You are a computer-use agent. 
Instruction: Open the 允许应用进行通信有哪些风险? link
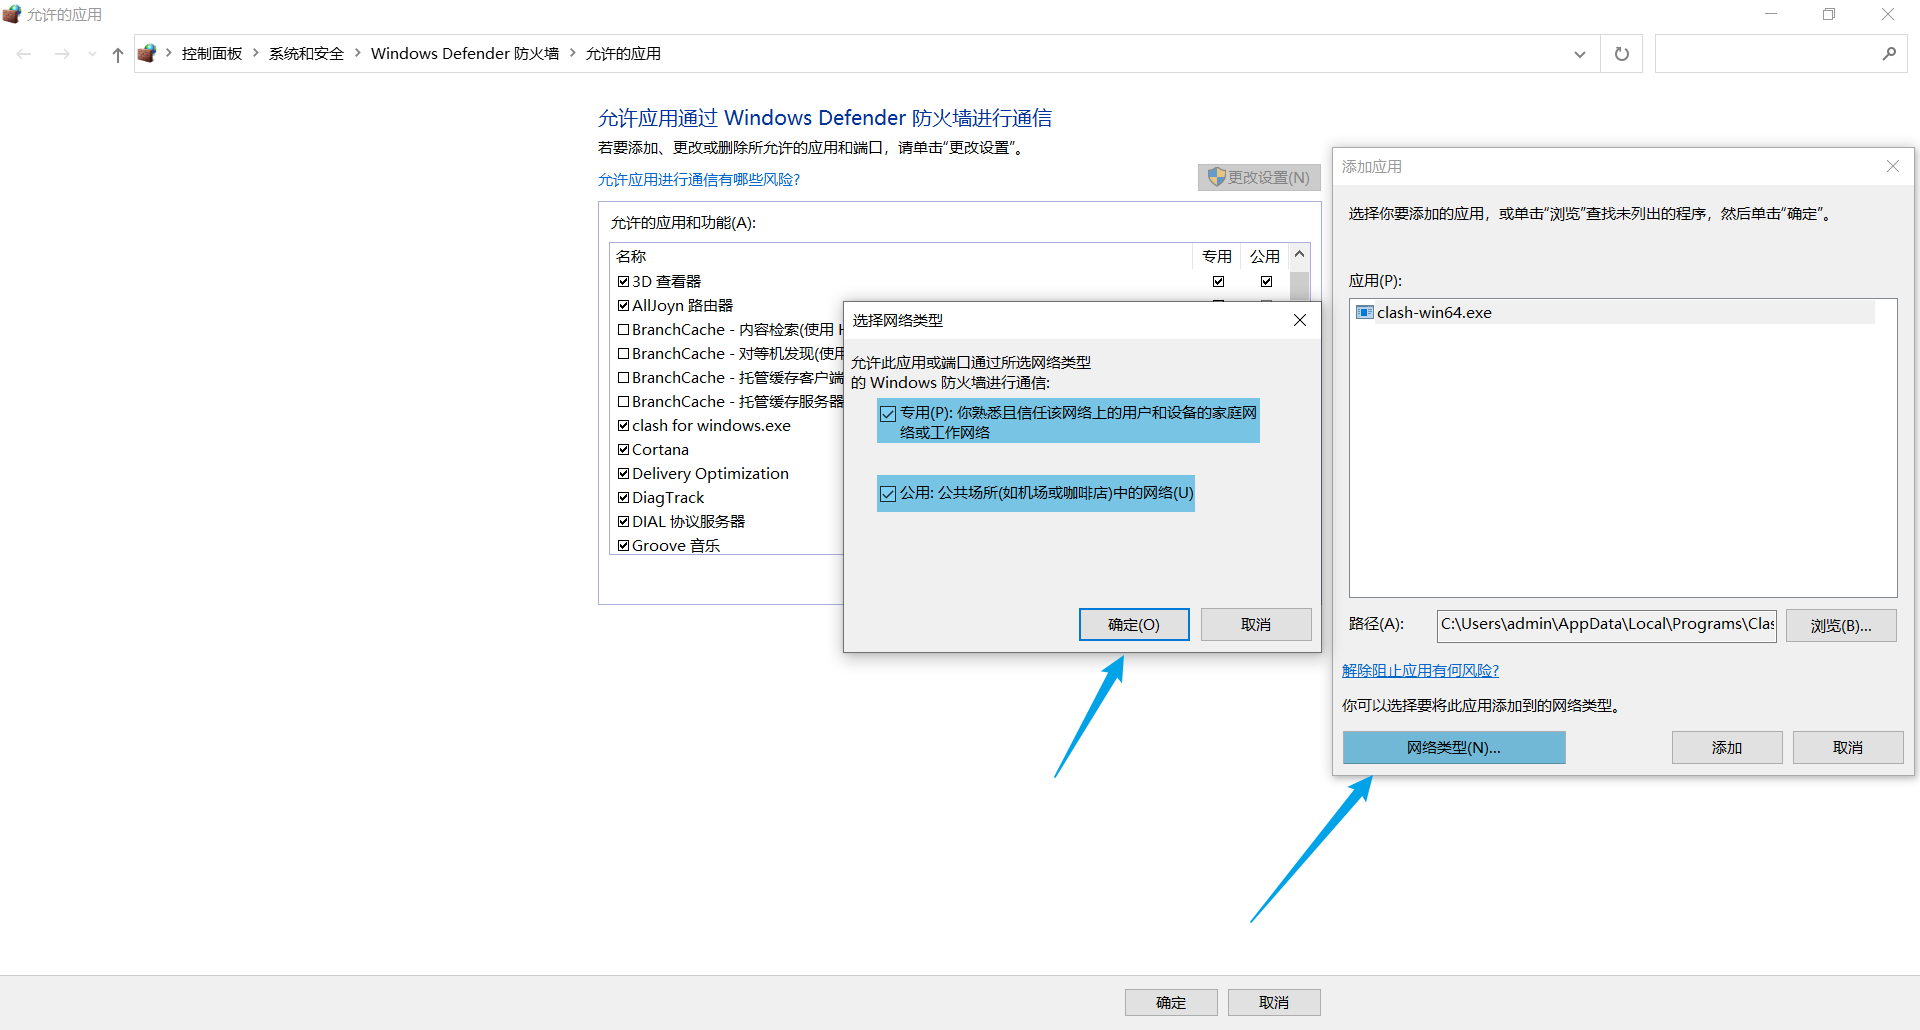point(699,180)
